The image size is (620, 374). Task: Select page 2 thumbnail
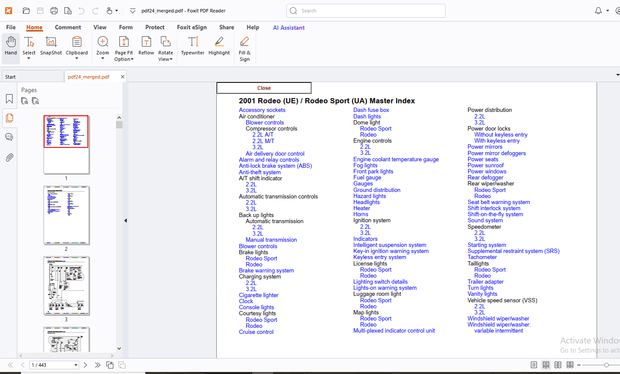pos(66,215)
